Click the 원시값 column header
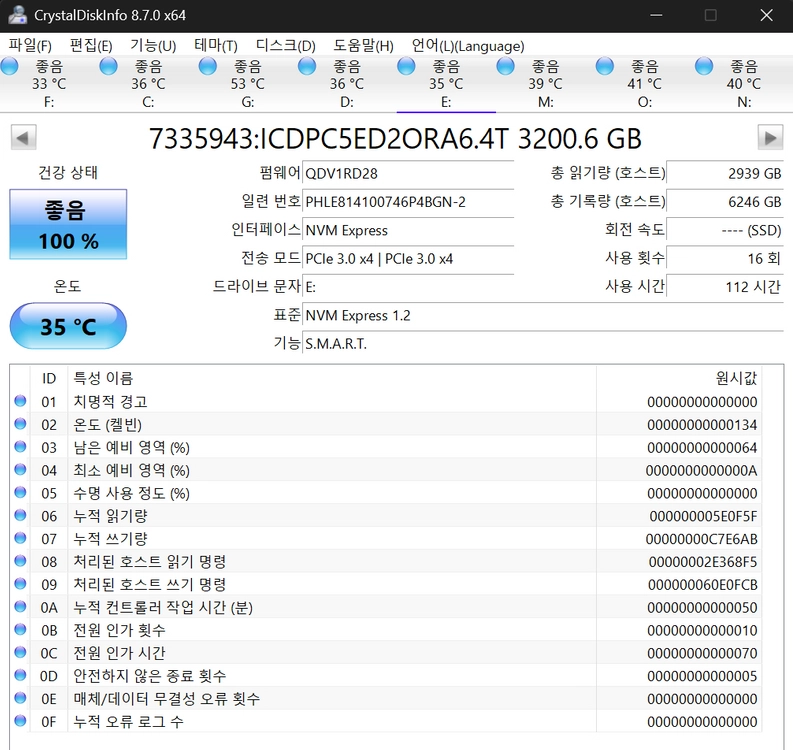 tap(679, 378)
